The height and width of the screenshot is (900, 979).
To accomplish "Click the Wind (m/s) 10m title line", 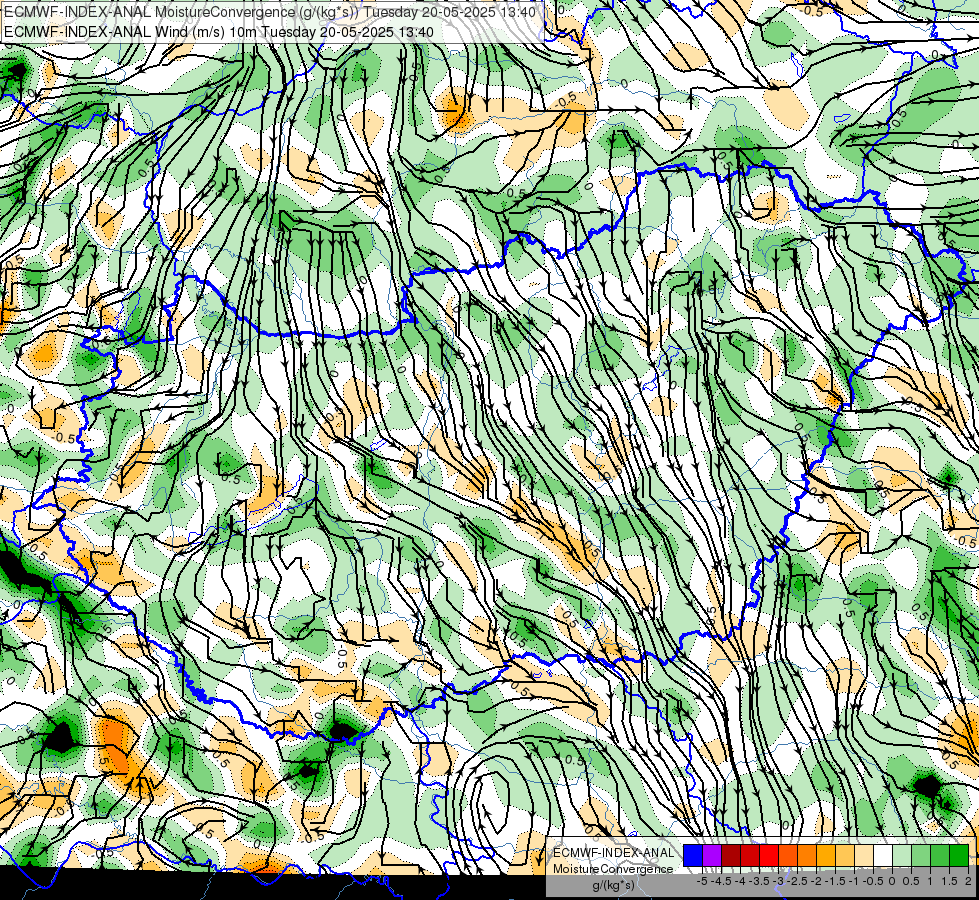I will pyautogui.click(x=219, y=32).
